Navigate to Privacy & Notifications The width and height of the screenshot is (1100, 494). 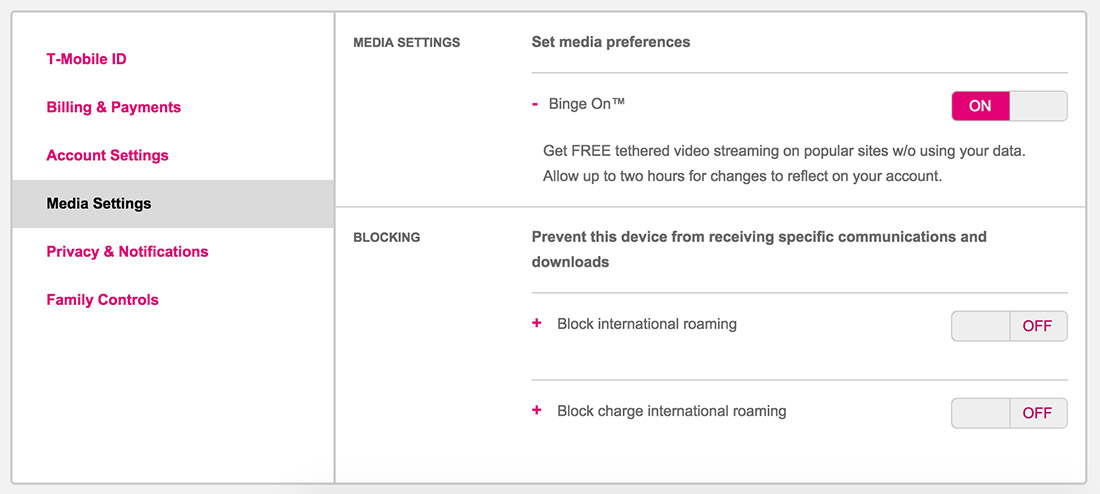pyautogui.click(x=128, y=251)
